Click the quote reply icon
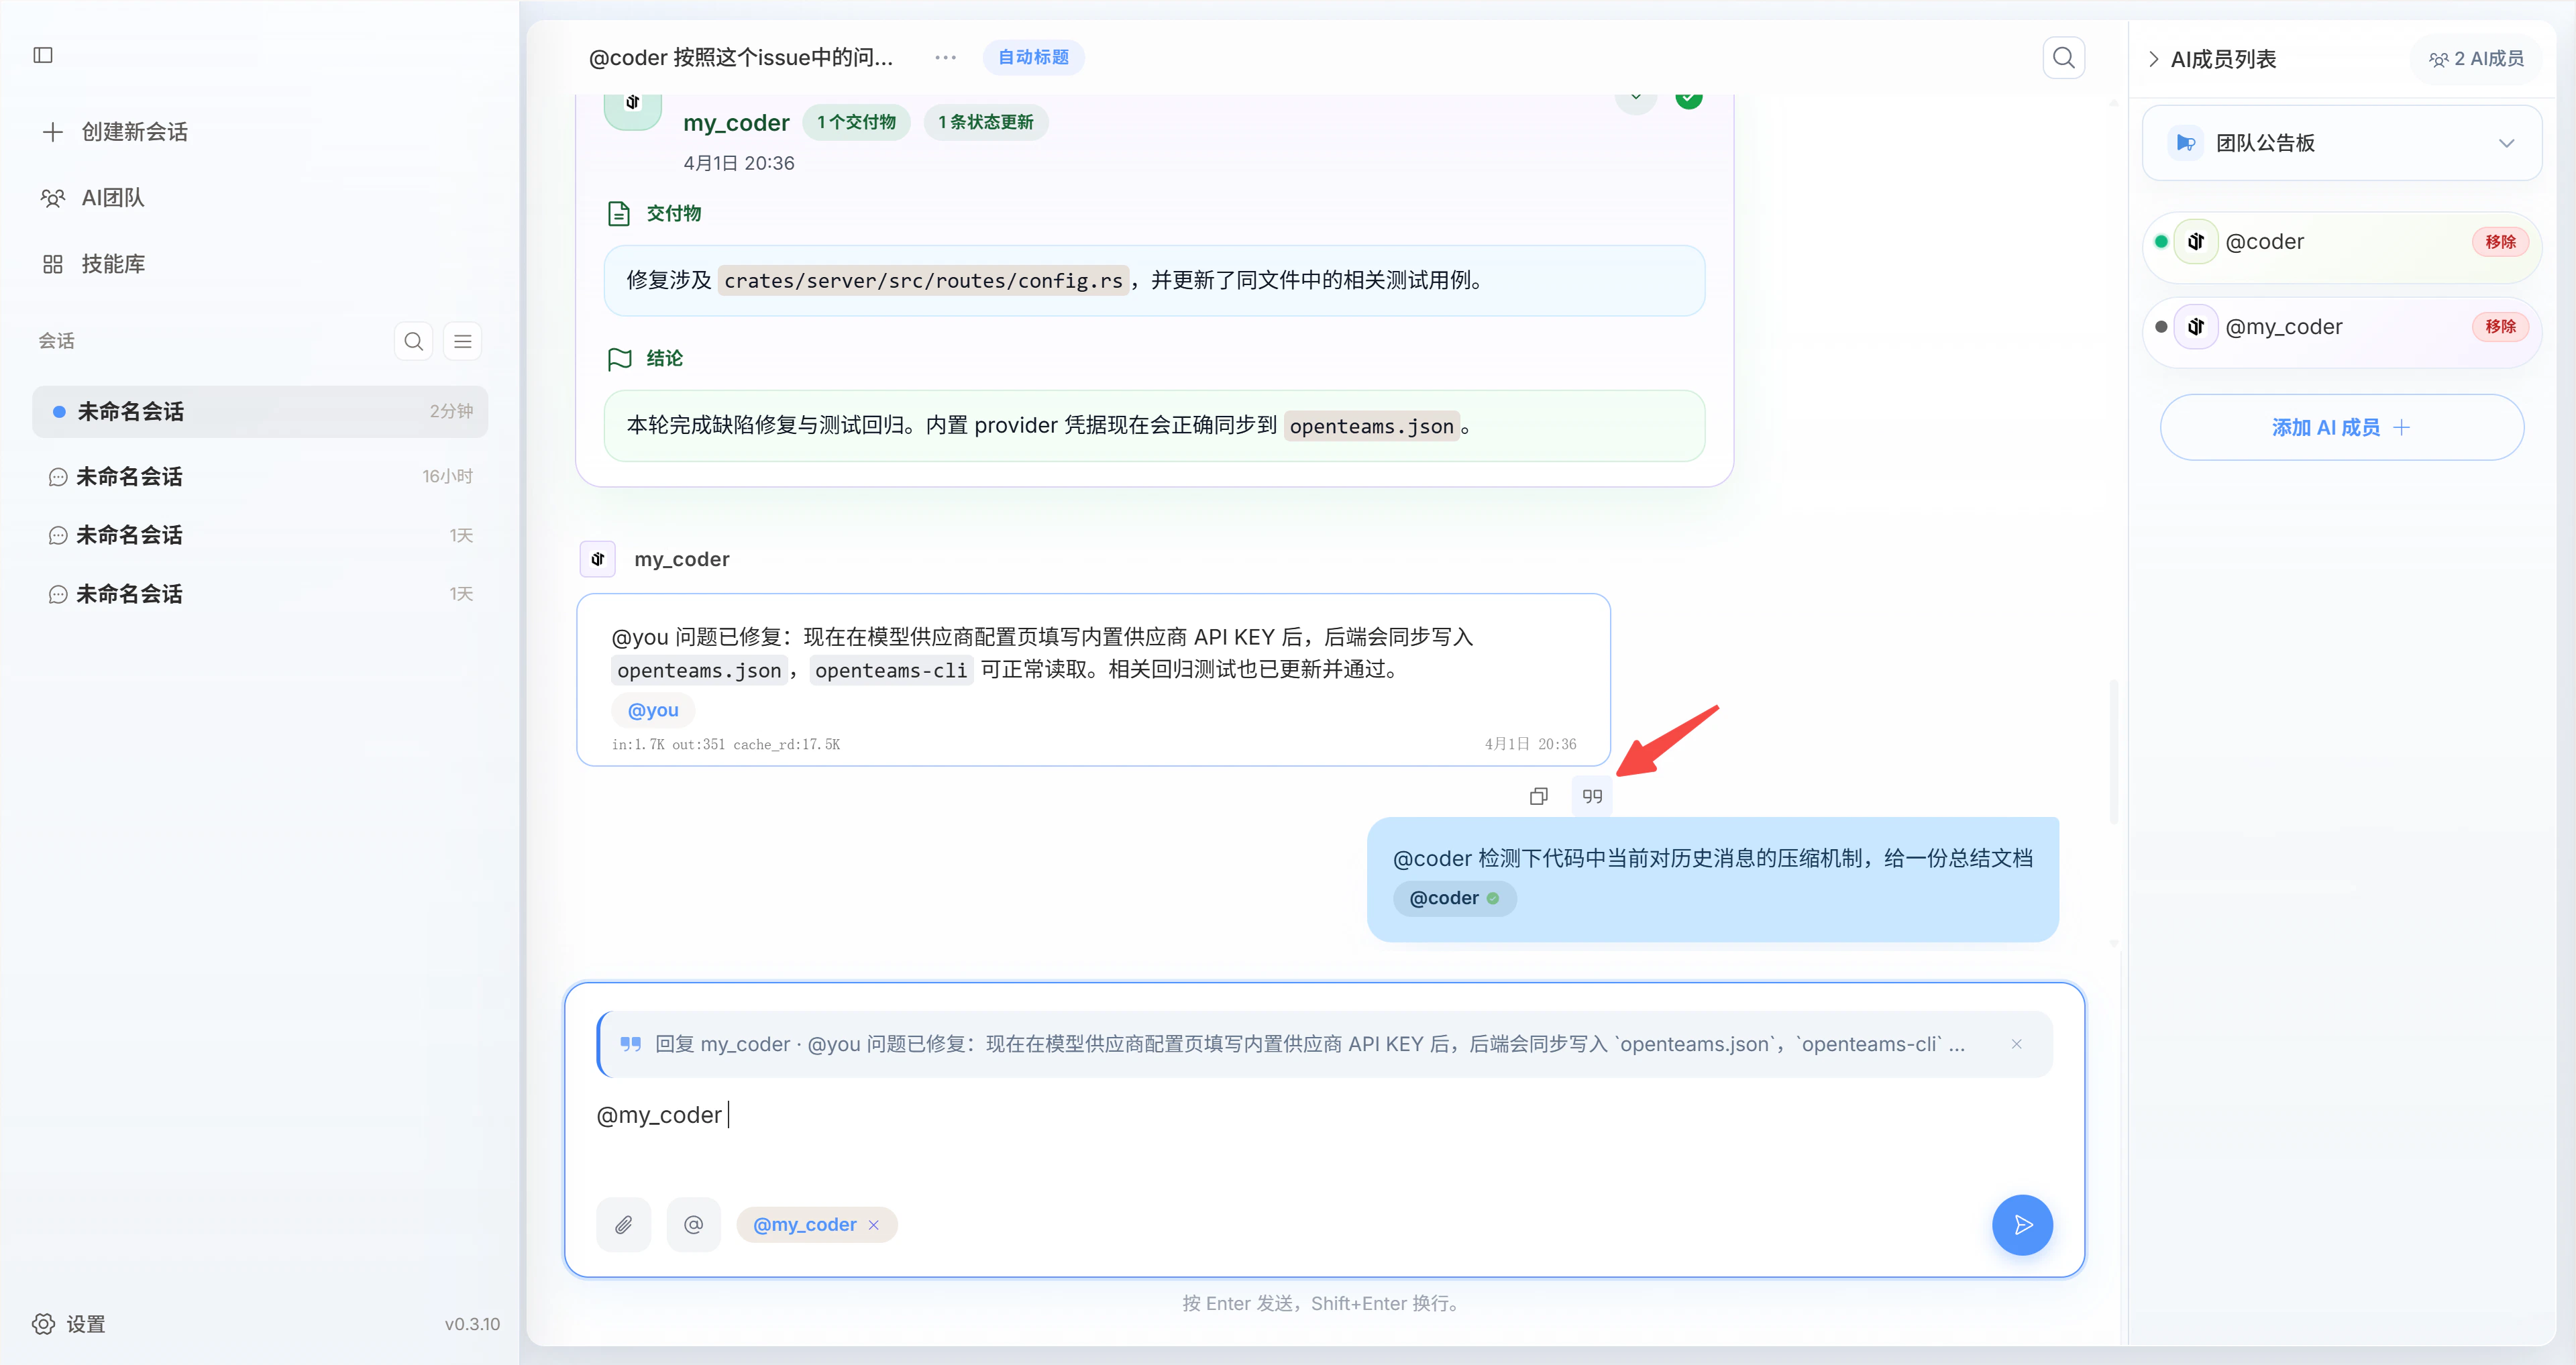Viewport: 2576px width, 1365px height. point(1592,796)
